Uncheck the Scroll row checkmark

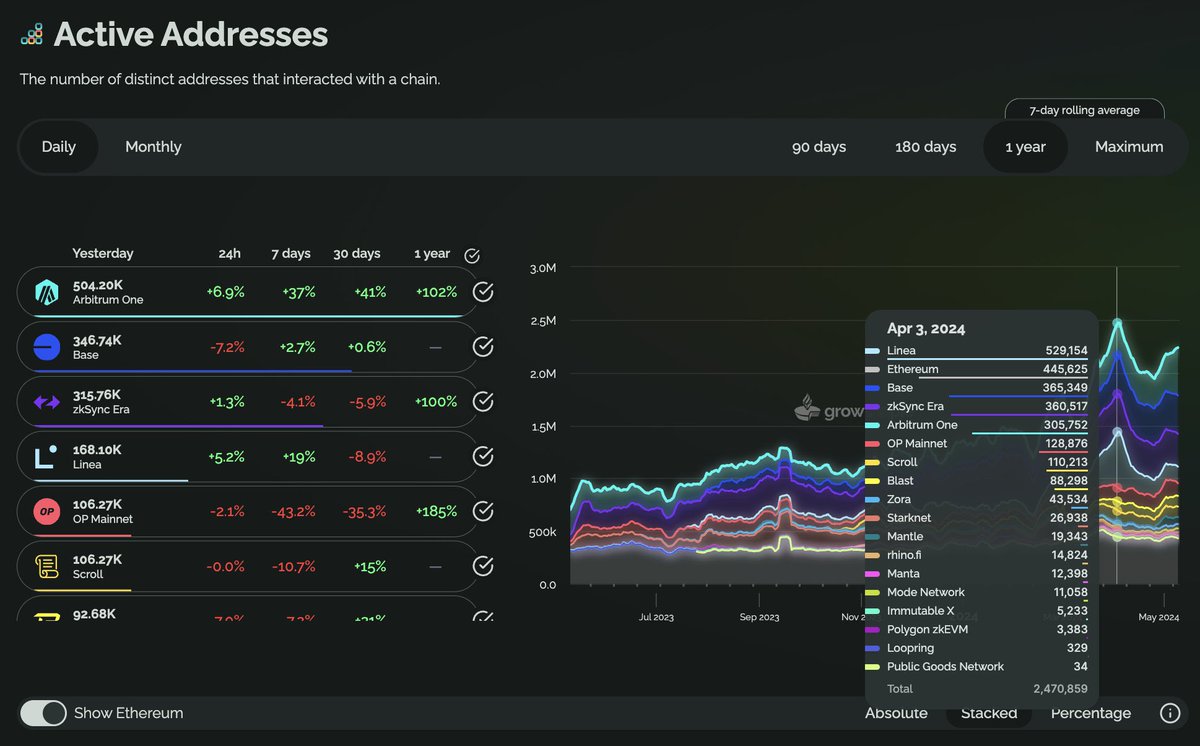point(483,567)
